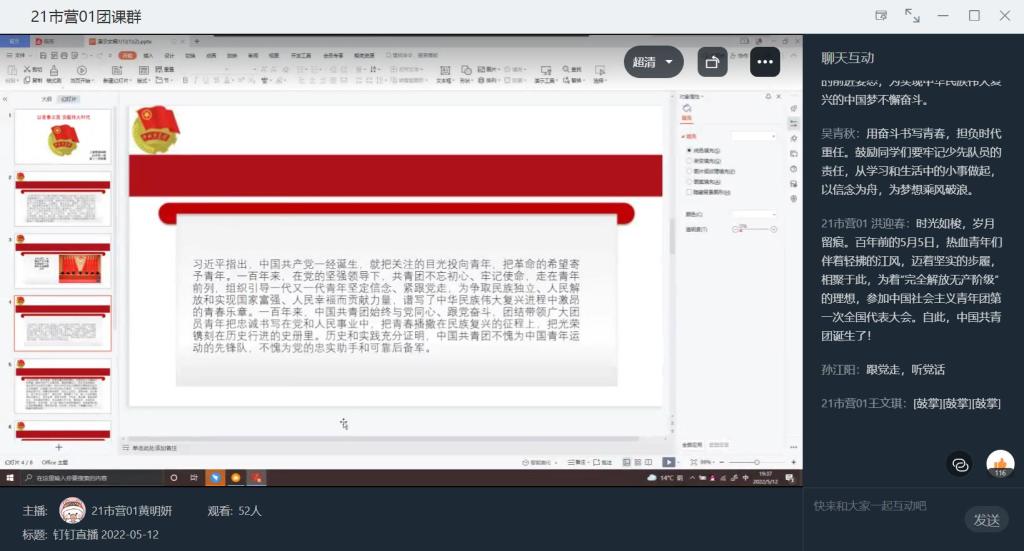Screen dimensions: 1024x551
Task: Click the 透明度 transparency slider
Action: click(x=752, y=229)
